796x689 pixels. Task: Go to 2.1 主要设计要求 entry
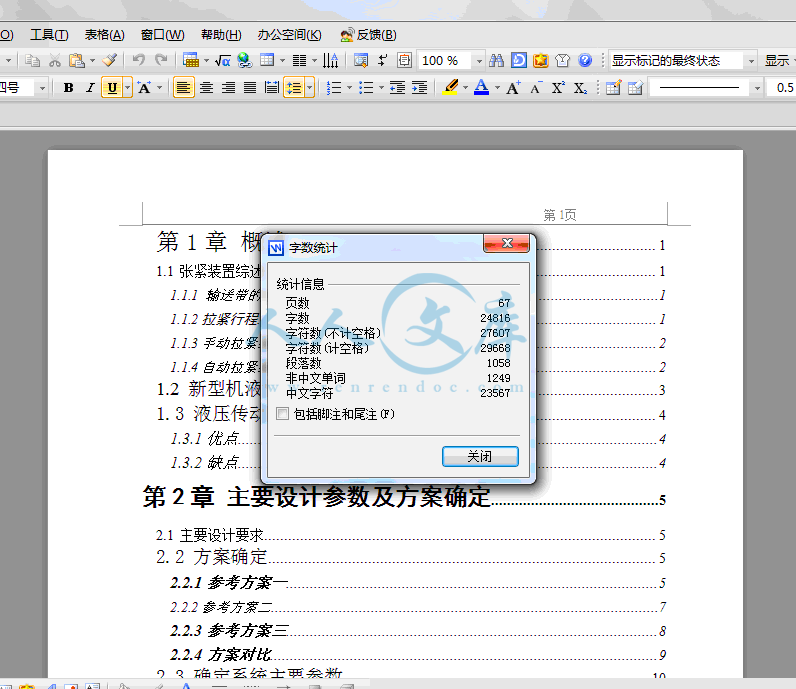pos(410,535)
